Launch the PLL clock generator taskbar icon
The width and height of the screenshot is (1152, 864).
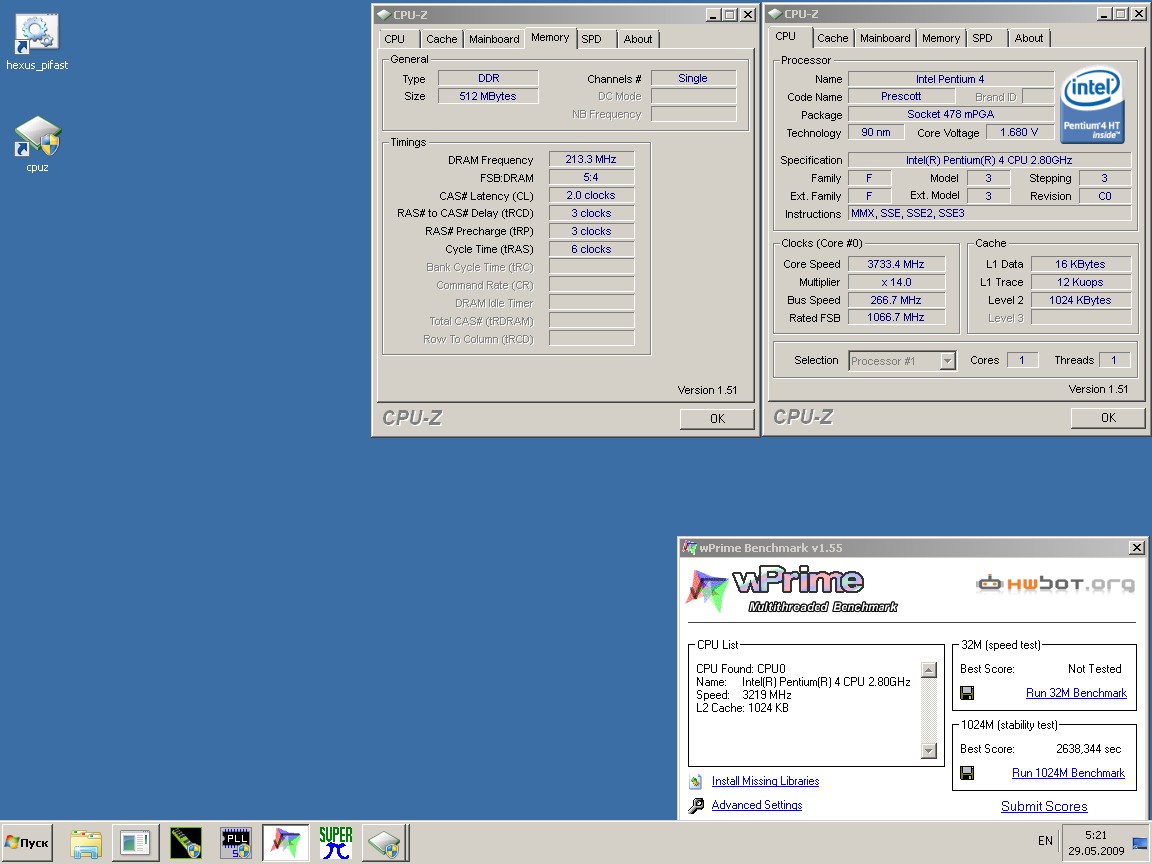pyautogui.click(x=236, y=843)
